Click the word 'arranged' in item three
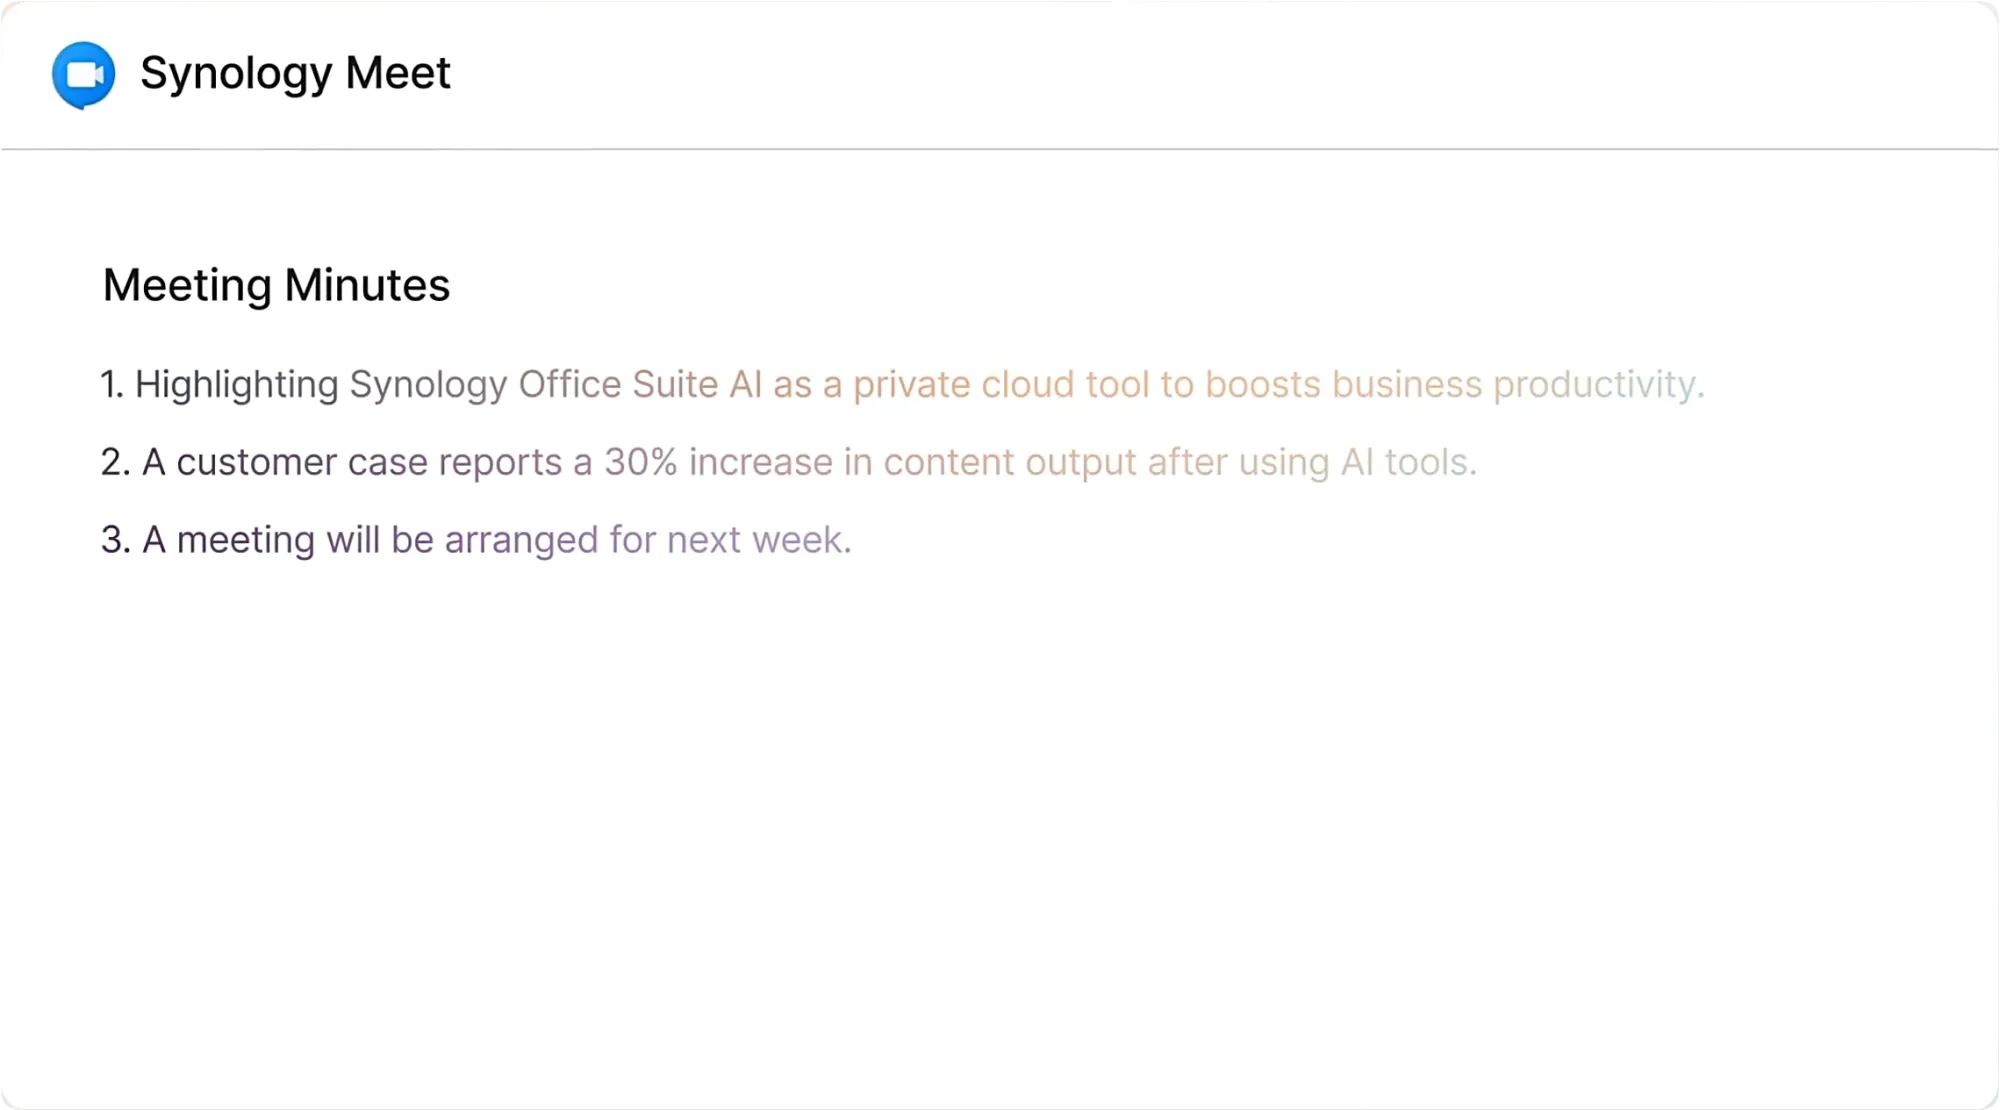 tap(521, 541)
